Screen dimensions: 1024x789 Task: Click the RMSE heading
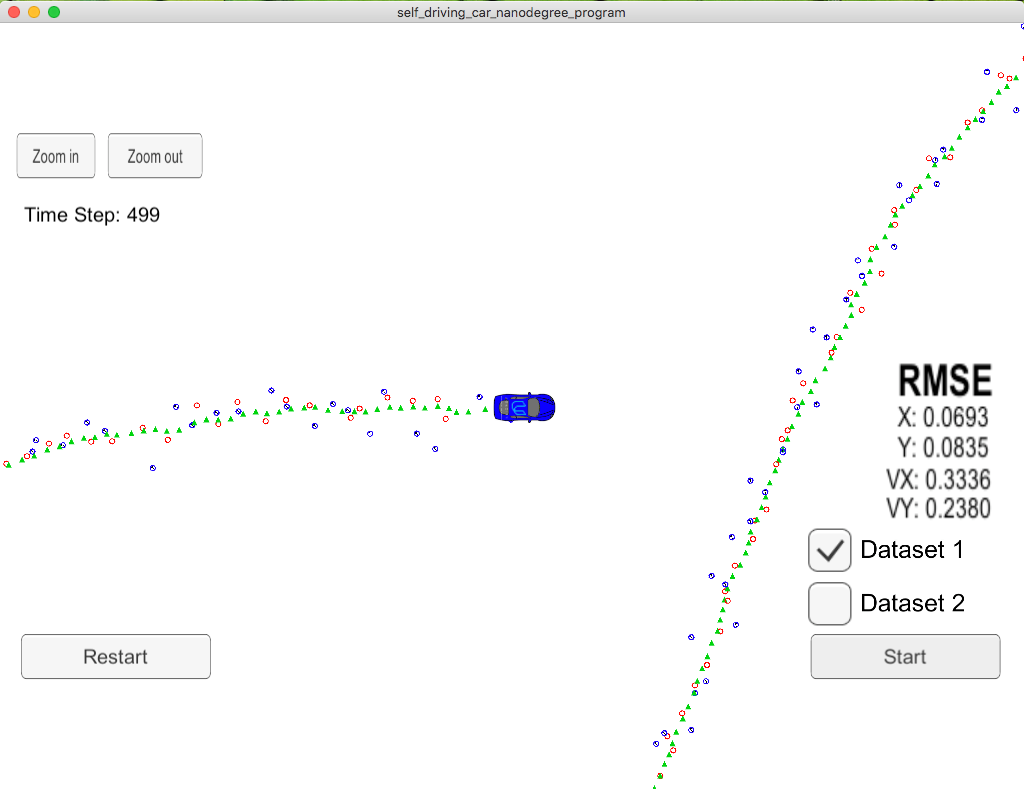click(x=945, y=381)
